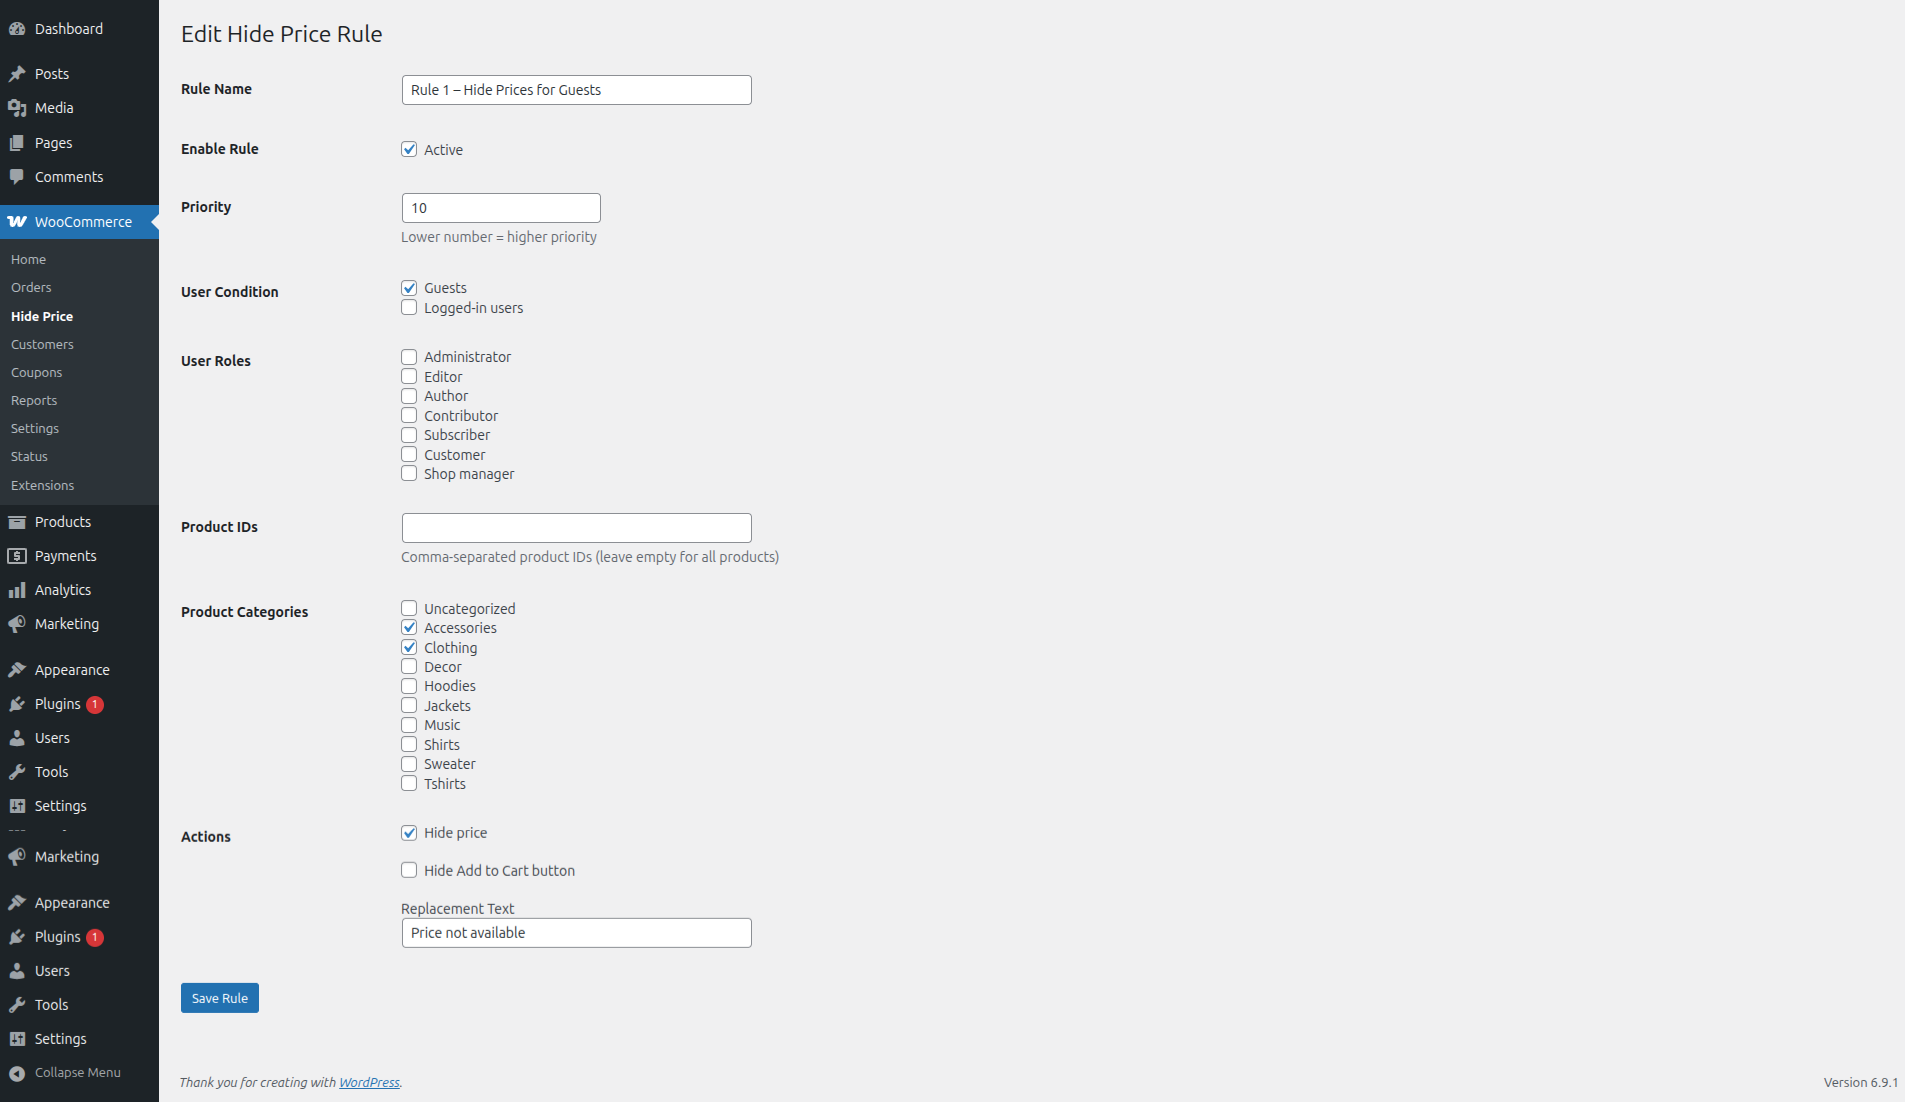Open the Pages section
1905x1102 pixels.
[54, 142]
